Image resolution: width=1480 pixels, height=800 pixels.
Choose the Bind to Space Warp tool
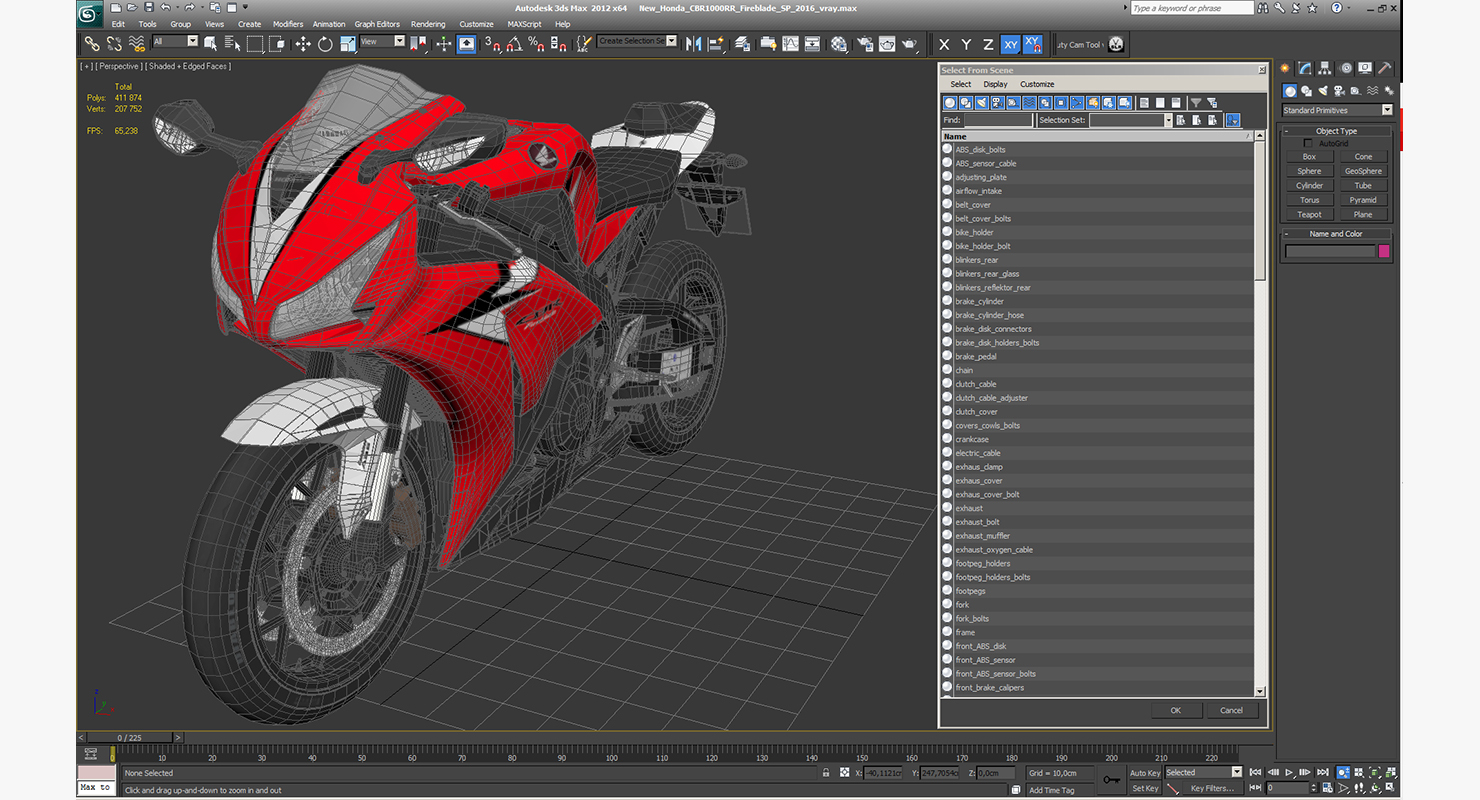(137, 44)
